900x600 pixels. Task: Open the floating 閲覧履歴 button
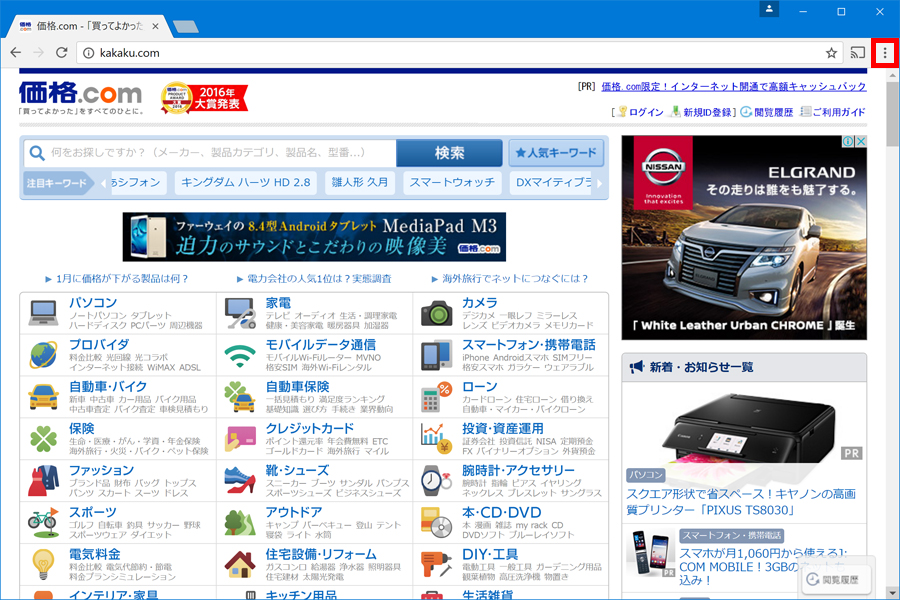(x=836, y=579)
